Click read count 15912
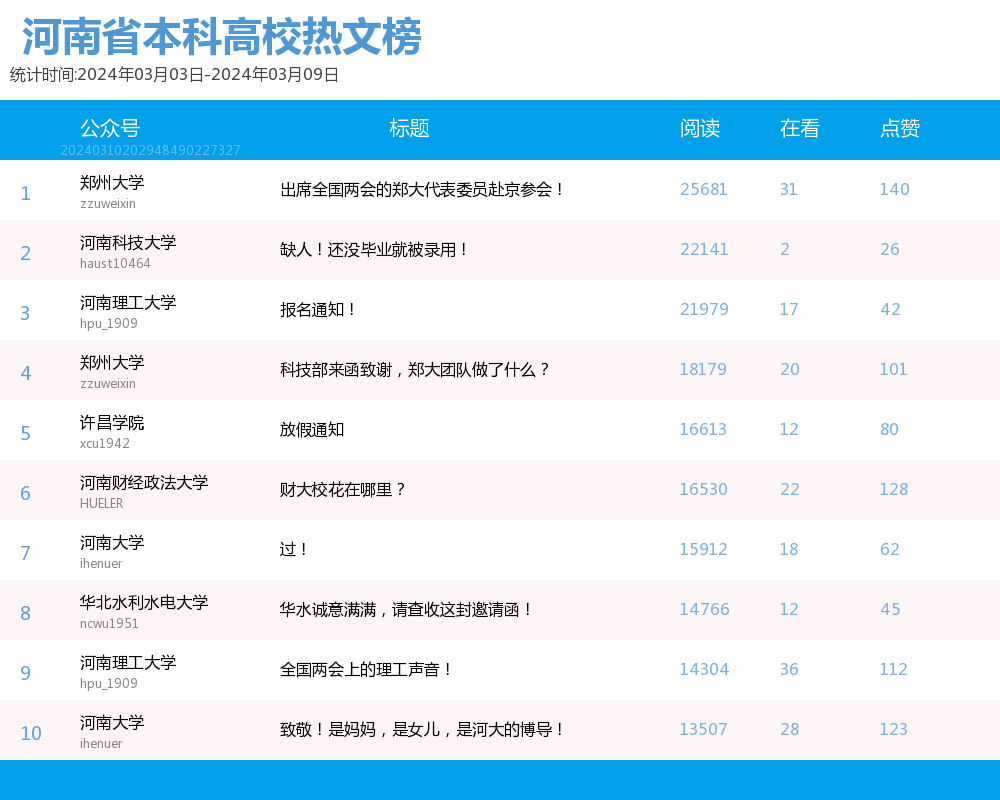This screenshot has height=800, width=1000. (703, 549)
